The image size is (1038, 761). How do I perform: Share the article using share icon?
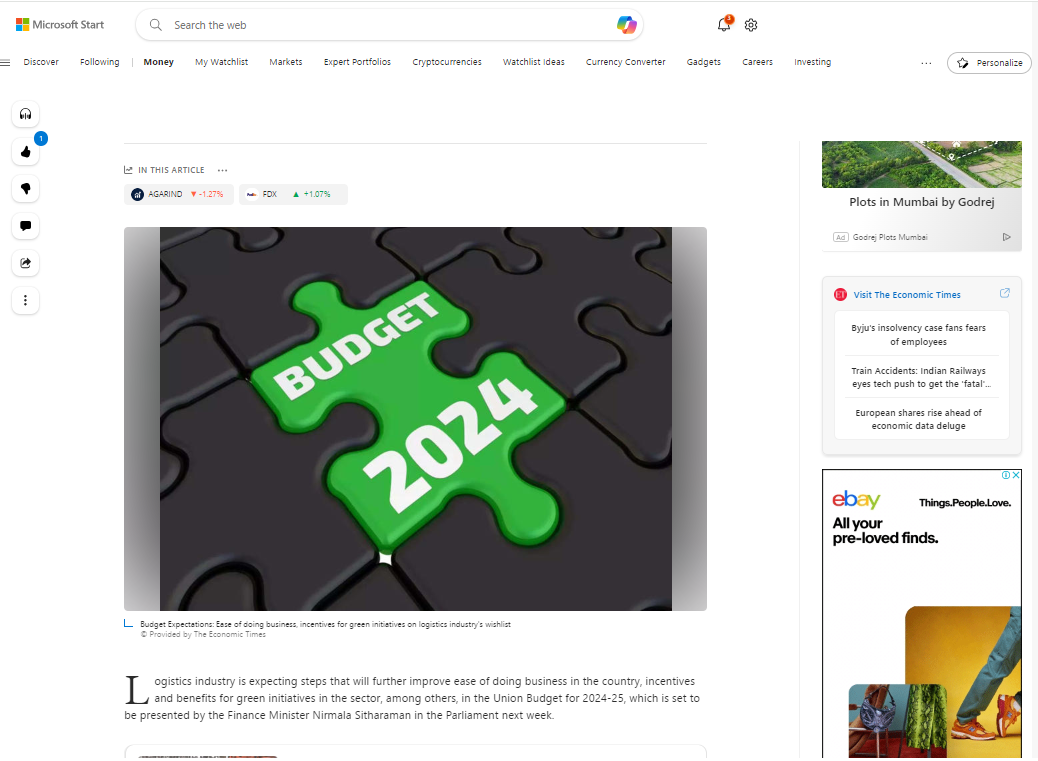pyautogui.click(x=25, y=263)
